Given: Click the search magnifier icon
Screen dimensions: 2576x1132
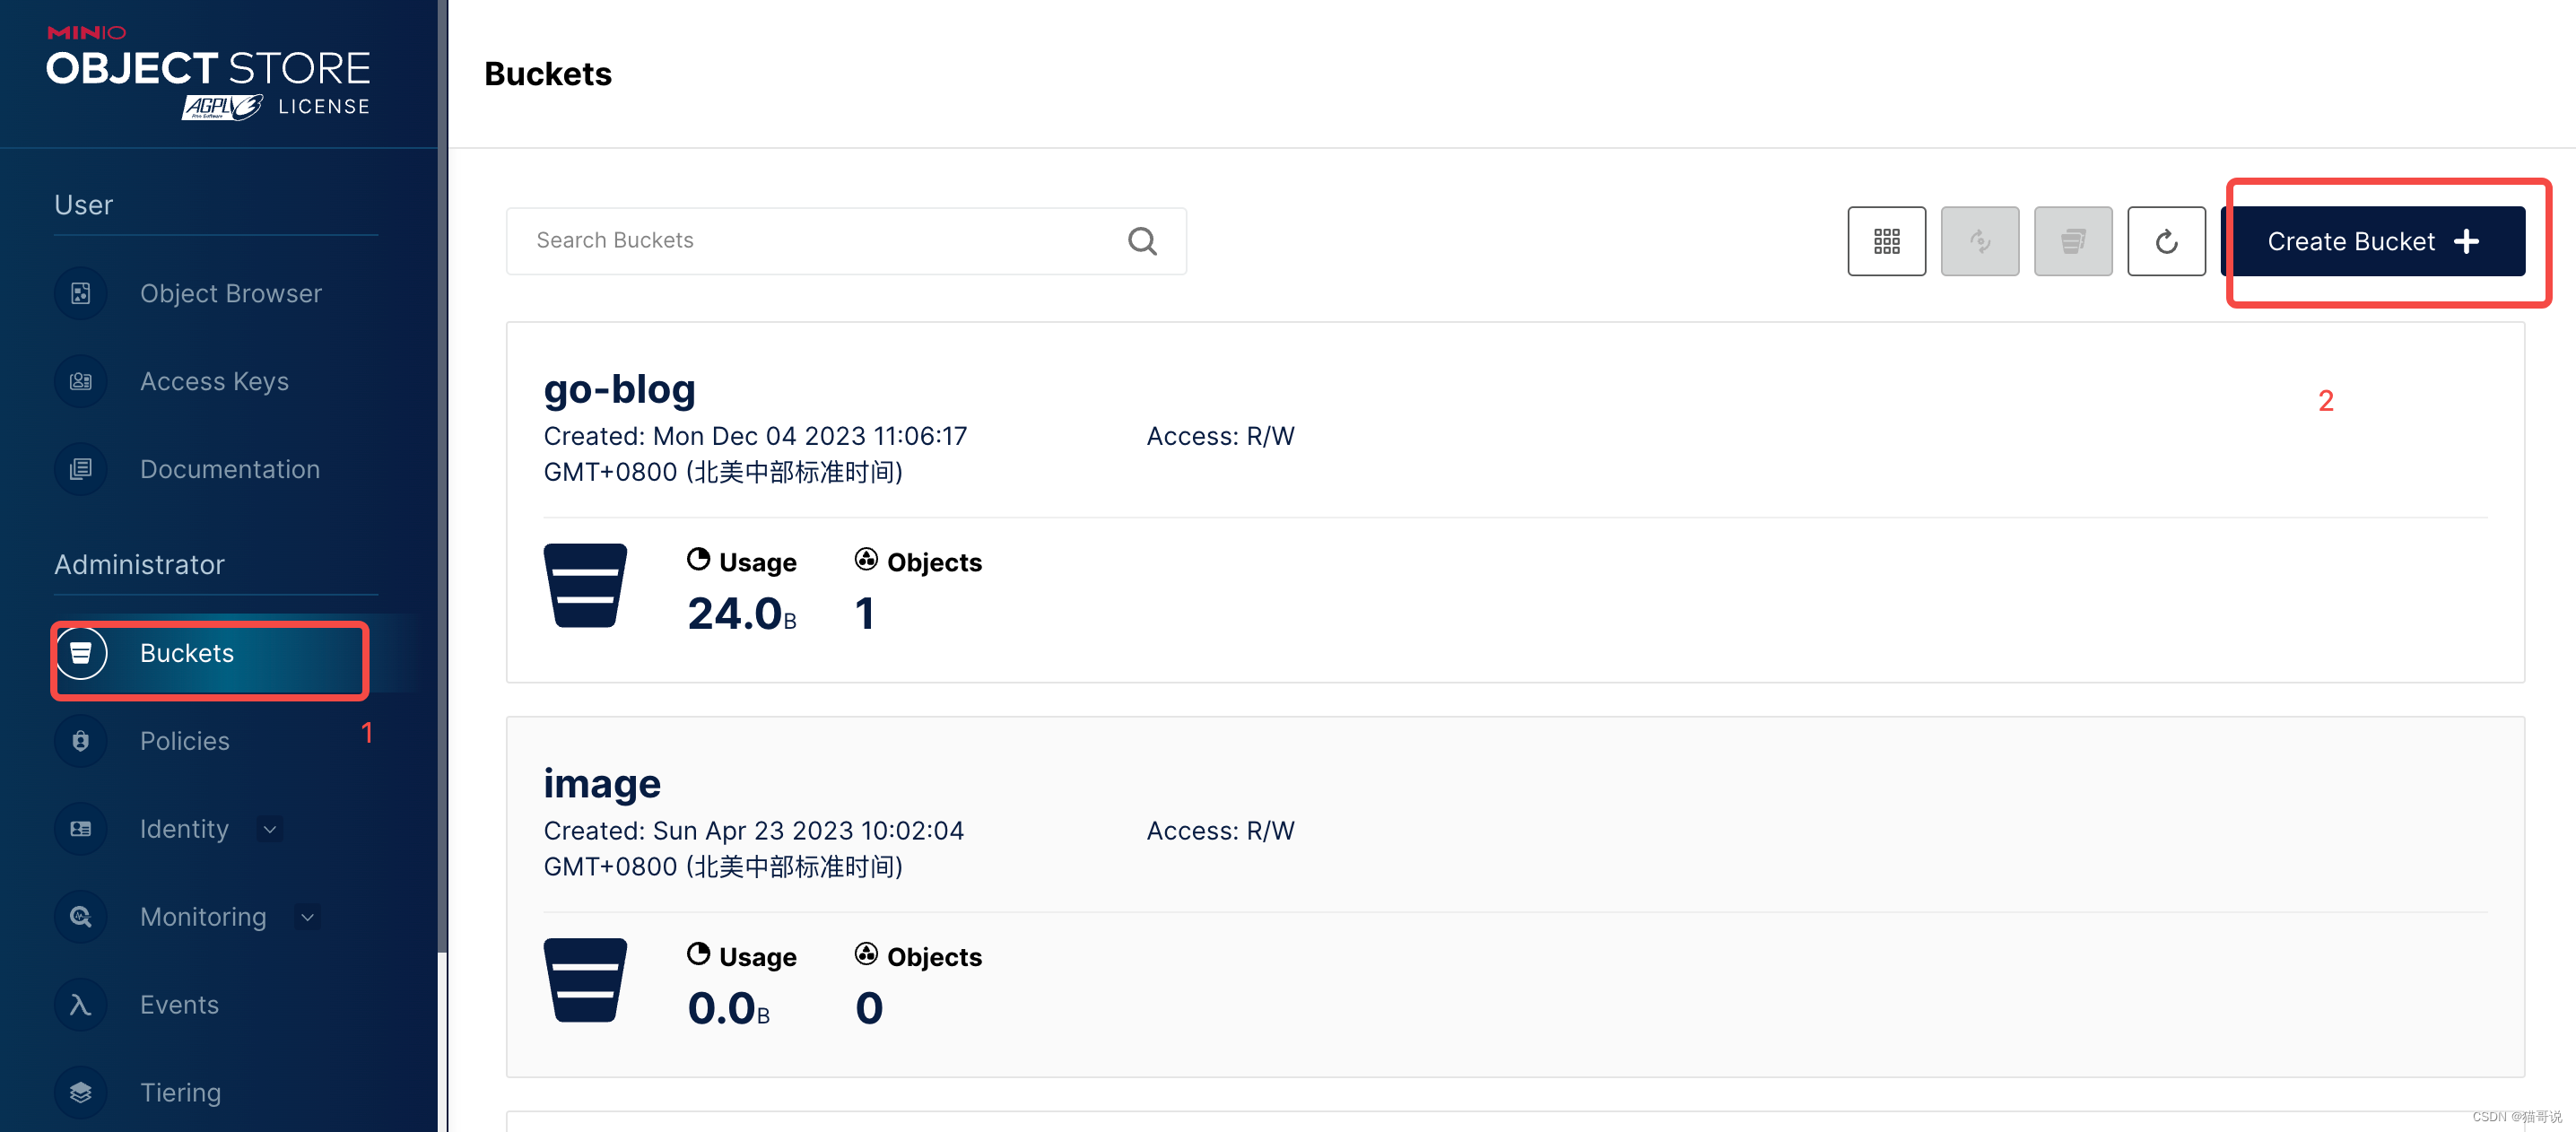Looking at the screenshot, I should point(1142,241).
